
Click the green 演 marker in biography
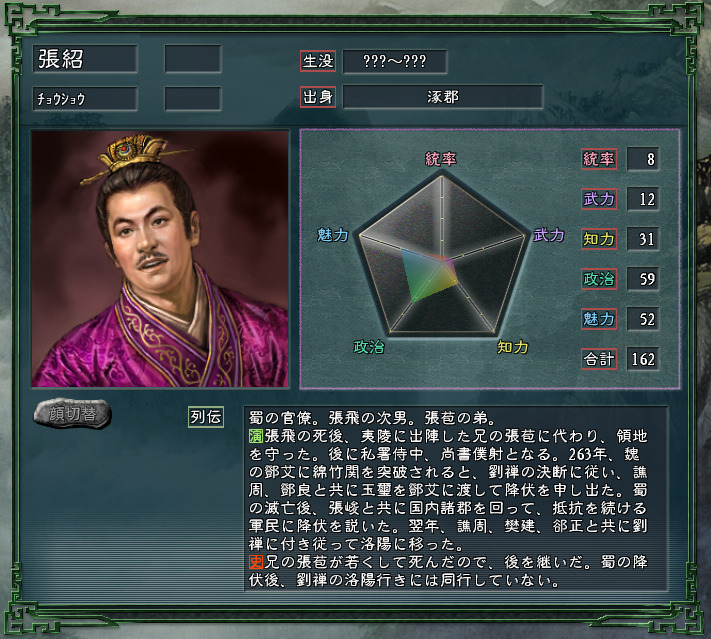click(x=256, y=436)
